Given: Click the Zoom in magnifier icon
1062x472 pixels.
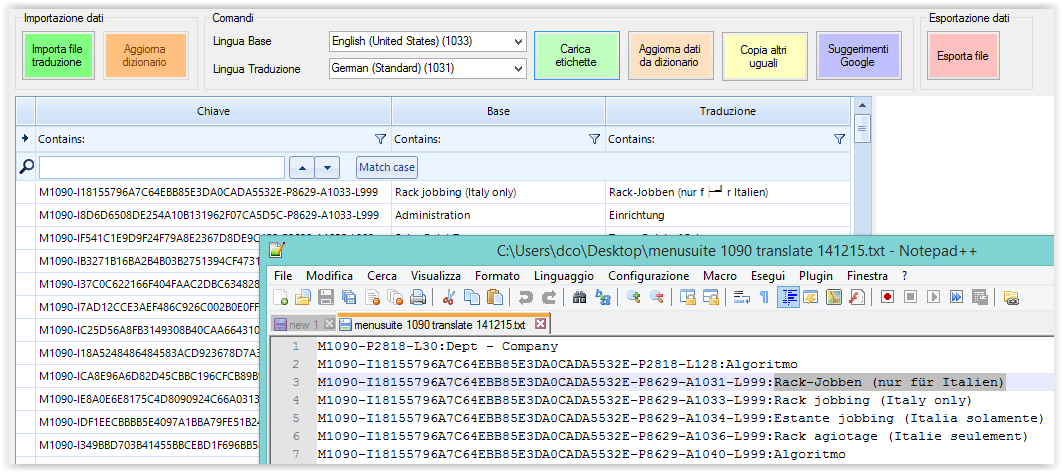Looking at the screenshot, I should click(x=633, y=297).
